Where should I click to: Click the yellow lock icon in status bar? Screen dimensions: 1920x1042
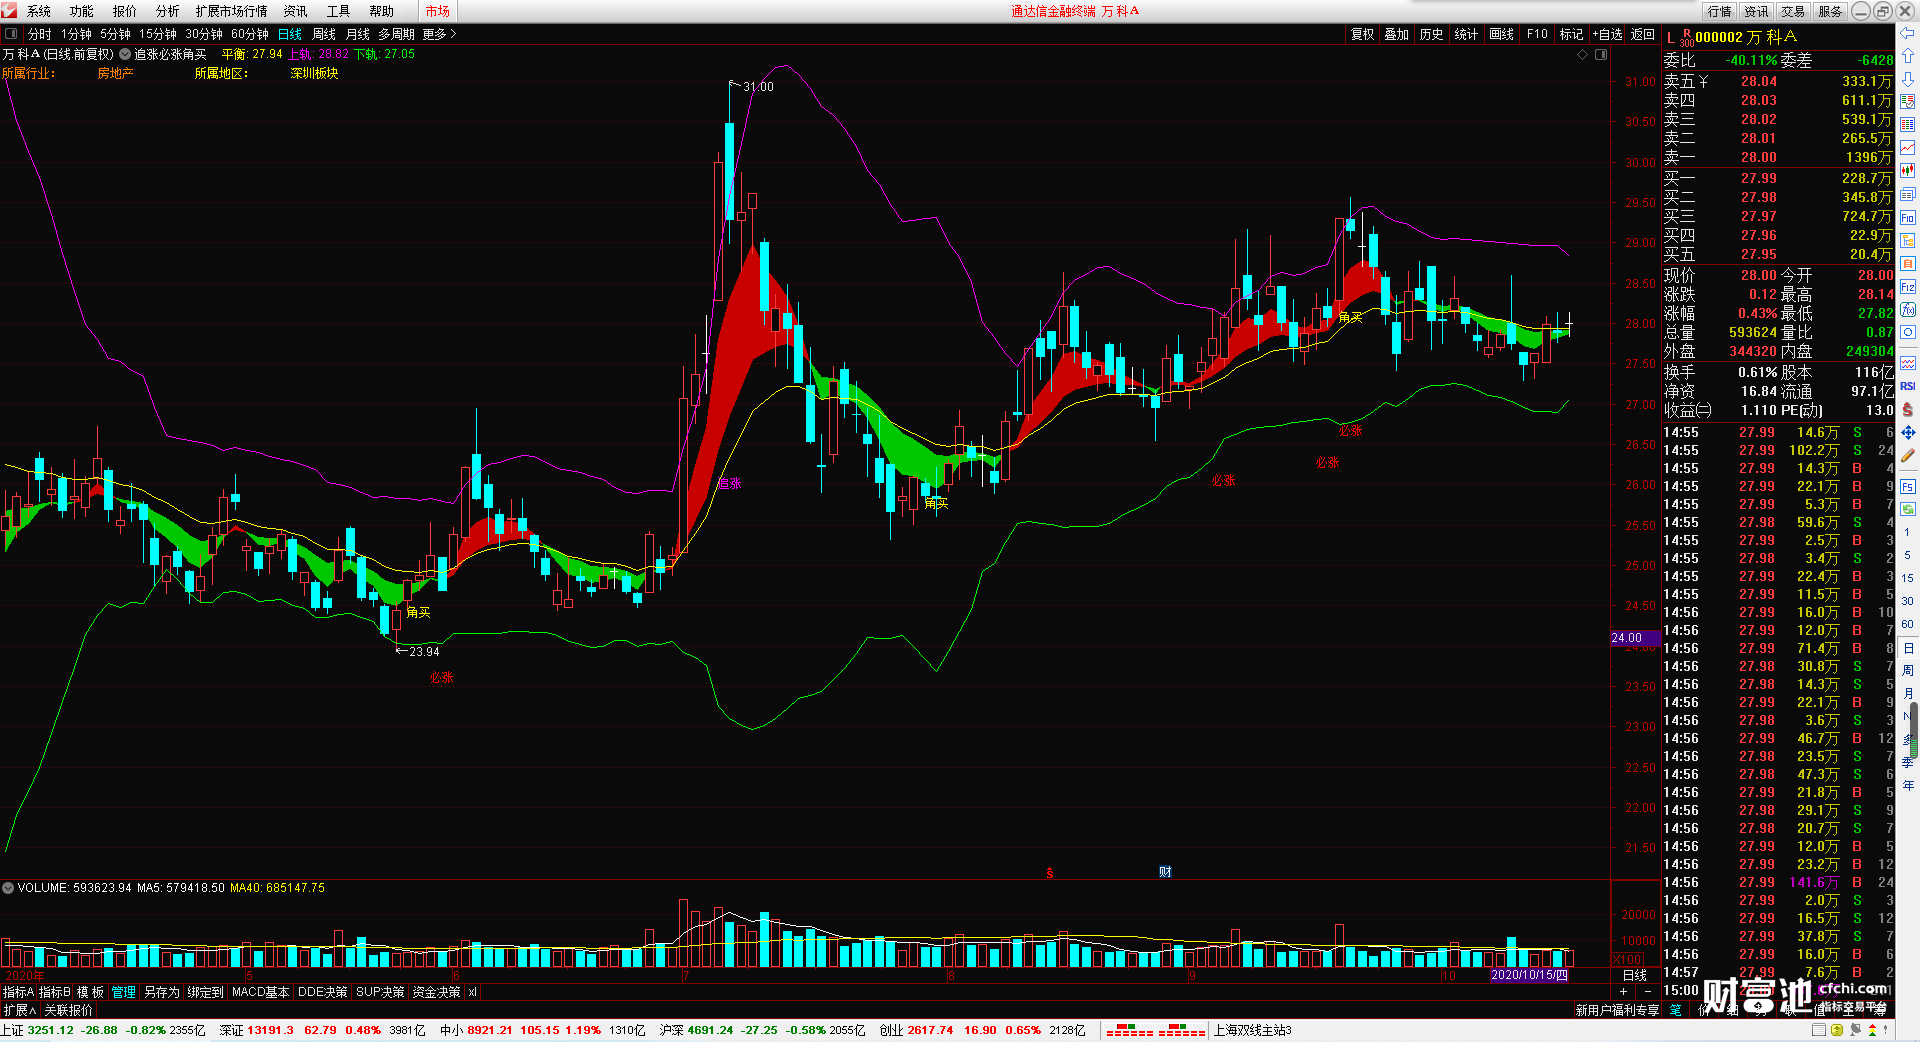[x=1838, y=1030]
